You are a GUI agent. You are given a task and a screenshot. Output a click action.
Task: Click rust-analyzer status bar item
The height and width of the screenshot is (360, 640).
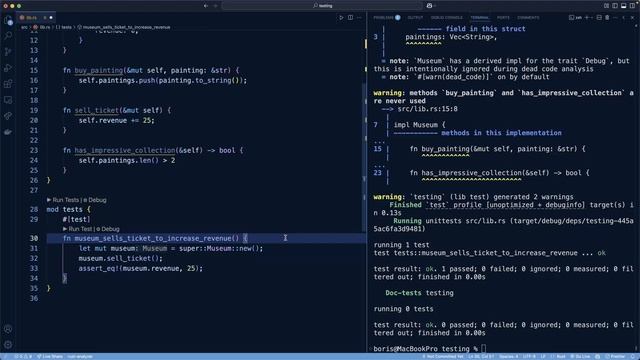[80, 356]
